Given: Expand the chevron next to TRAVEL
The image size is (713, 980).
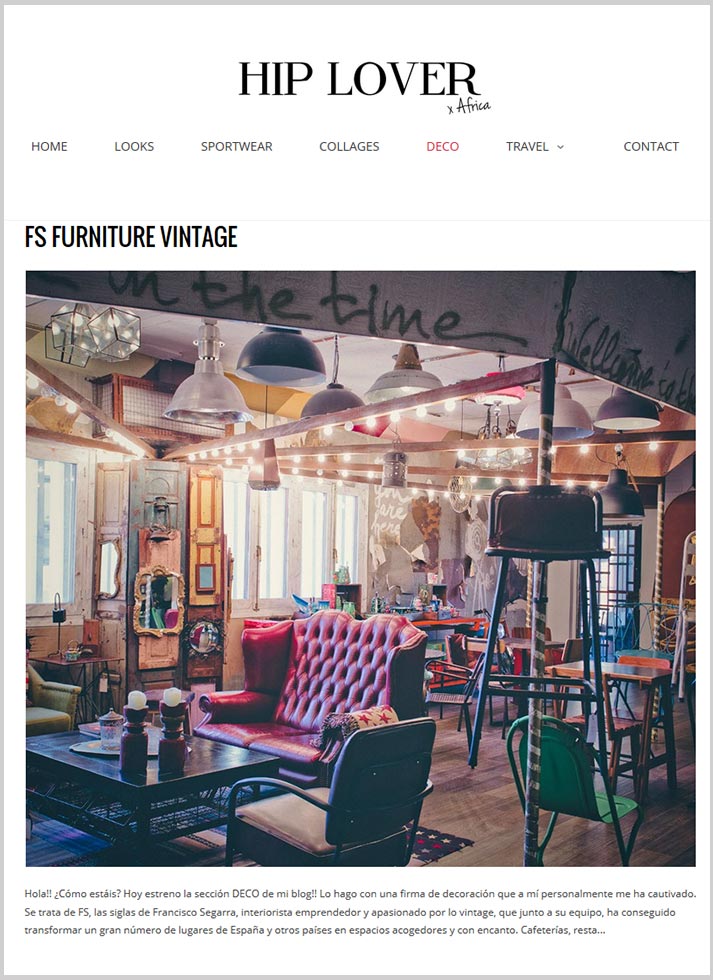Looking at the screenshot, I should point(560,147).
